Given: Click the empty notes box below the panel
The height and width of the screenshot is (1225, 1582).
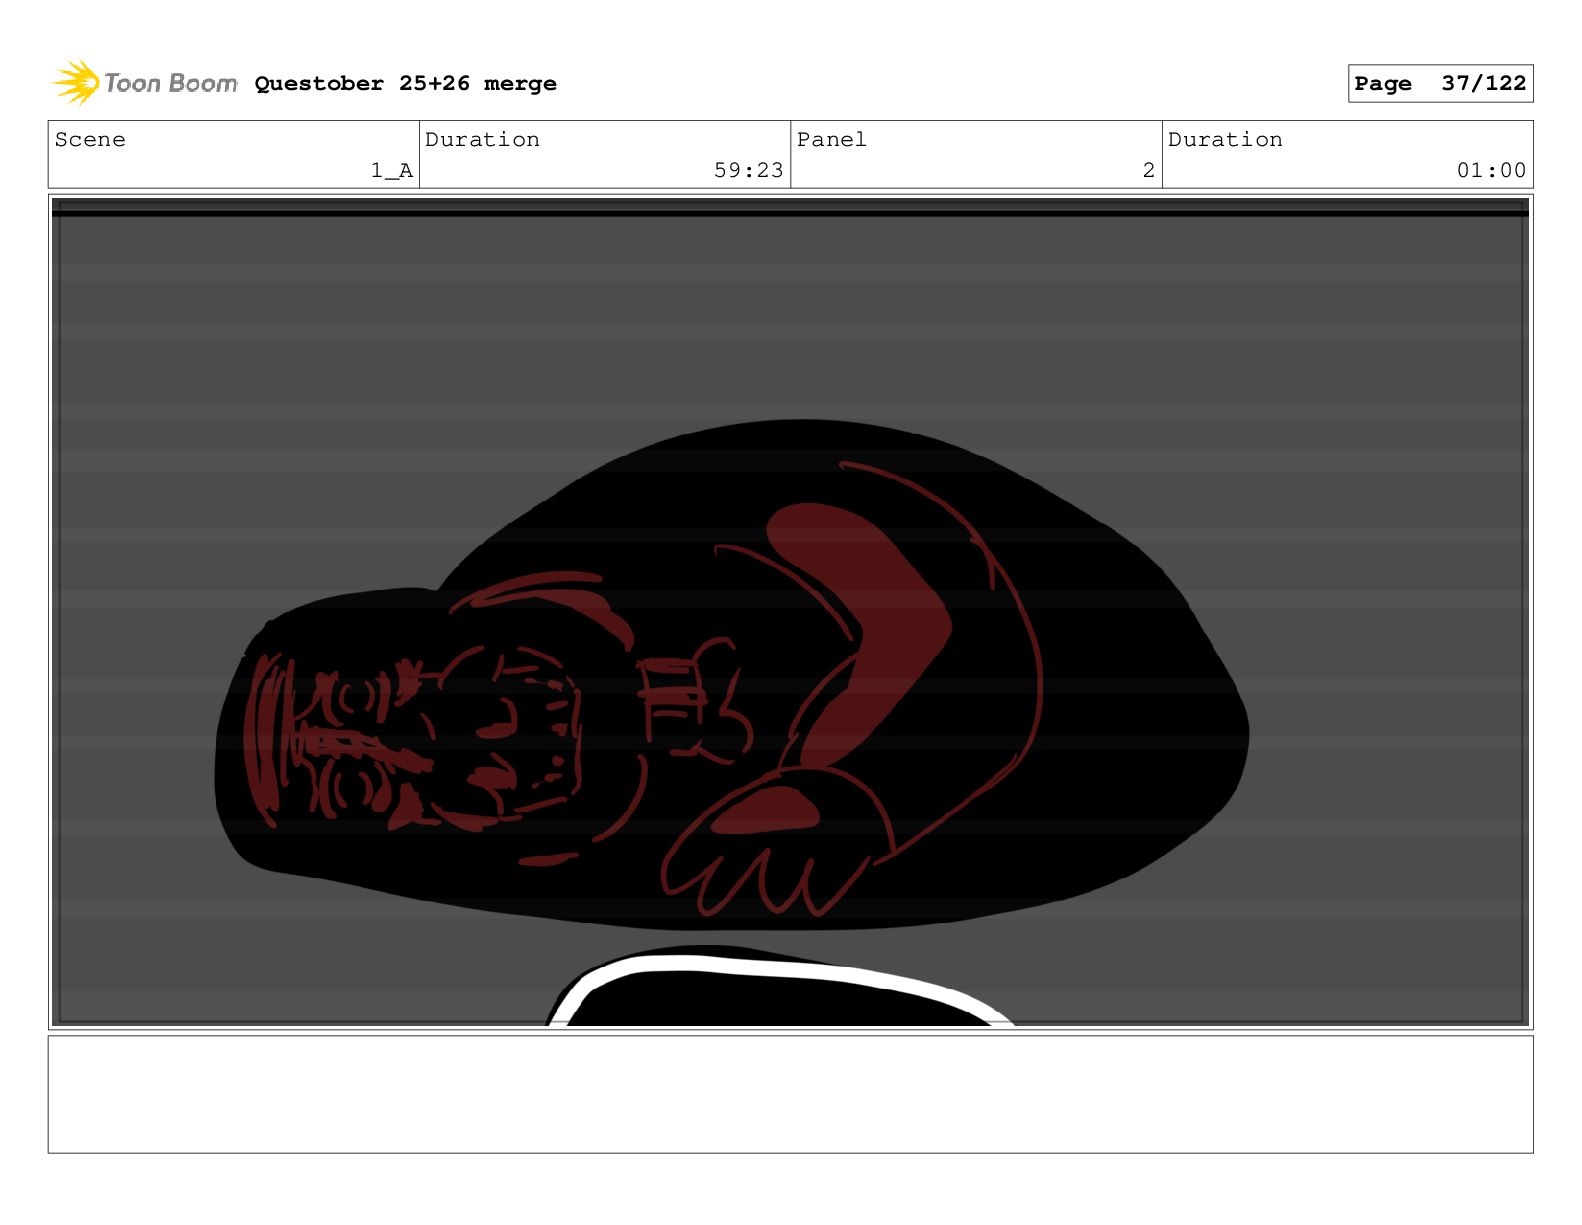Looking at the screenshot, I should point(790,1094).
